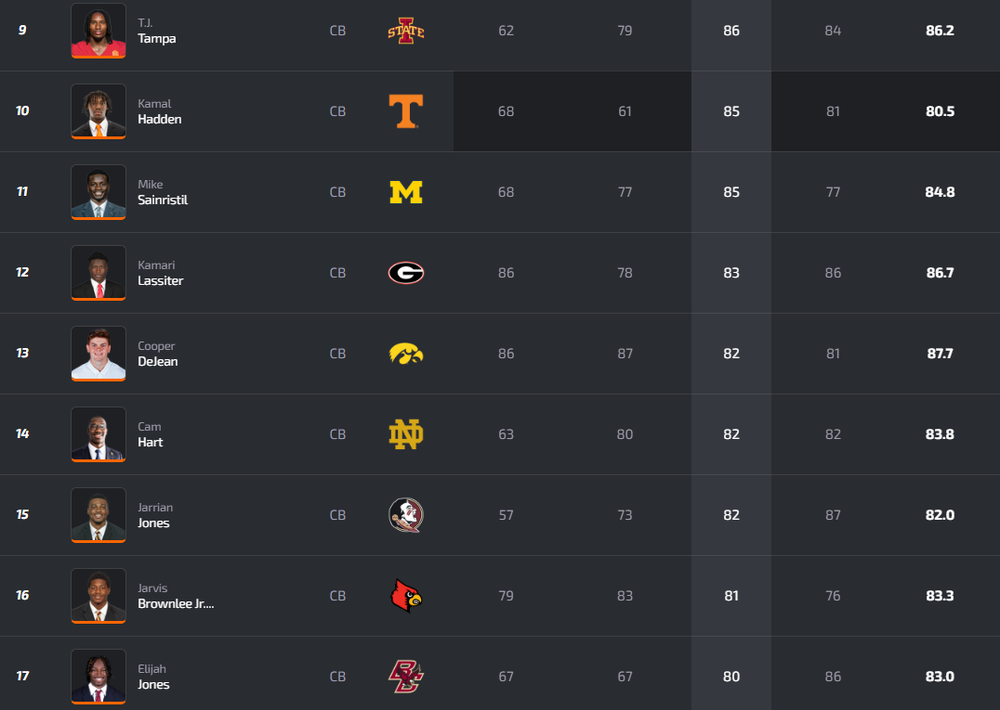
Task: Select the Florida State Seminoles logo
Action: click(405, 515)
